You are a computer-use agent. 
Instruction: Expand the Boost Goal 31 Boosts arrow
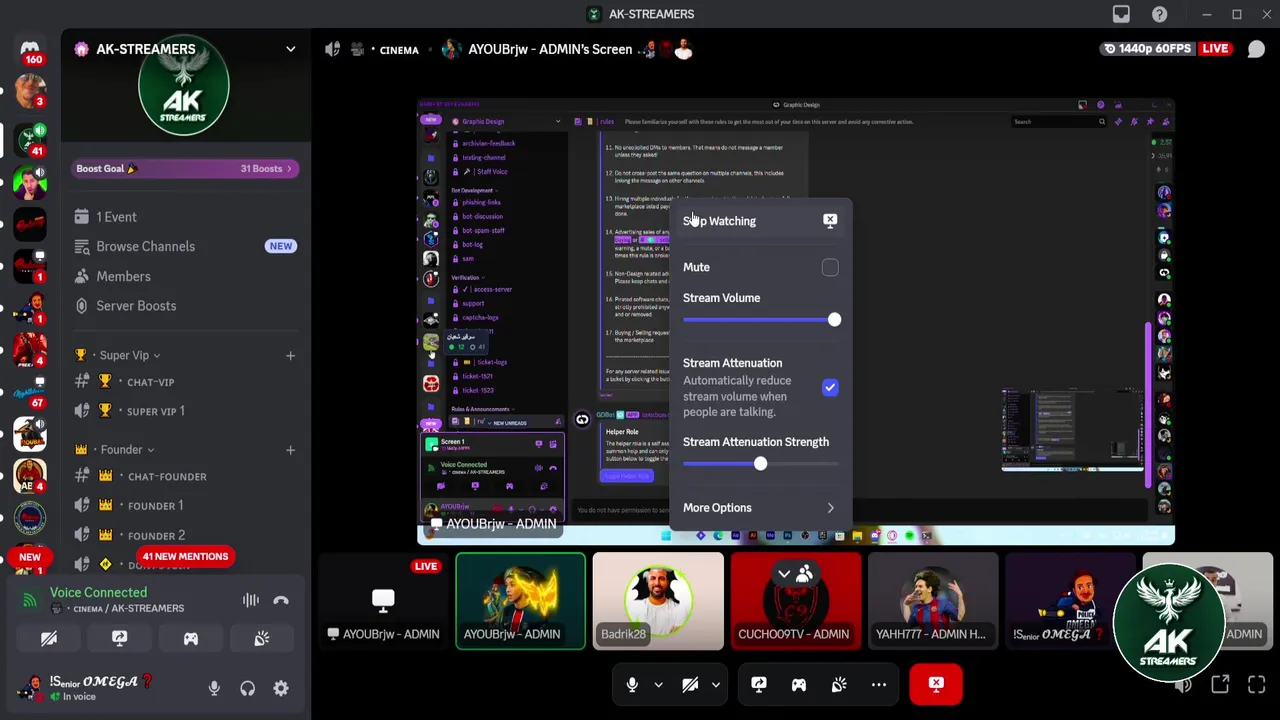pos(289,169)
